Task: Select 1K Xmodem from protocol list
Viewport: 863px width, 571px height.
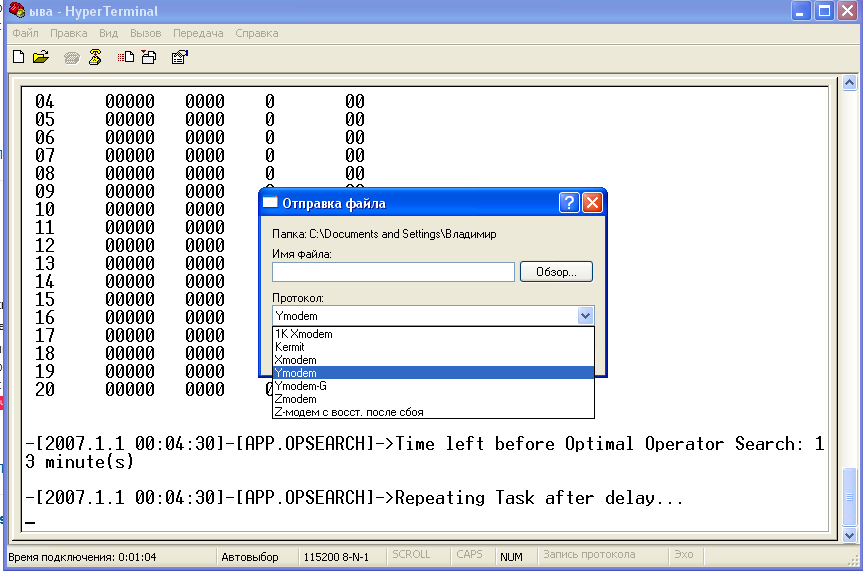Action: pos(303,334)
